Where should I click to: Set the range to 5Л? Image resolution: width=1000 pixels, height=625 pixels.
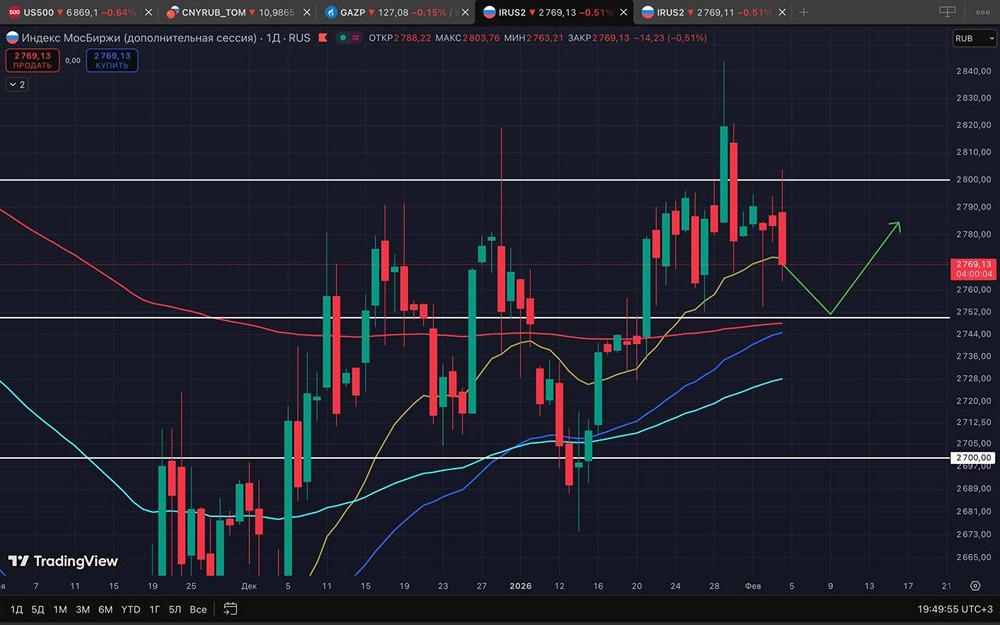175,609
